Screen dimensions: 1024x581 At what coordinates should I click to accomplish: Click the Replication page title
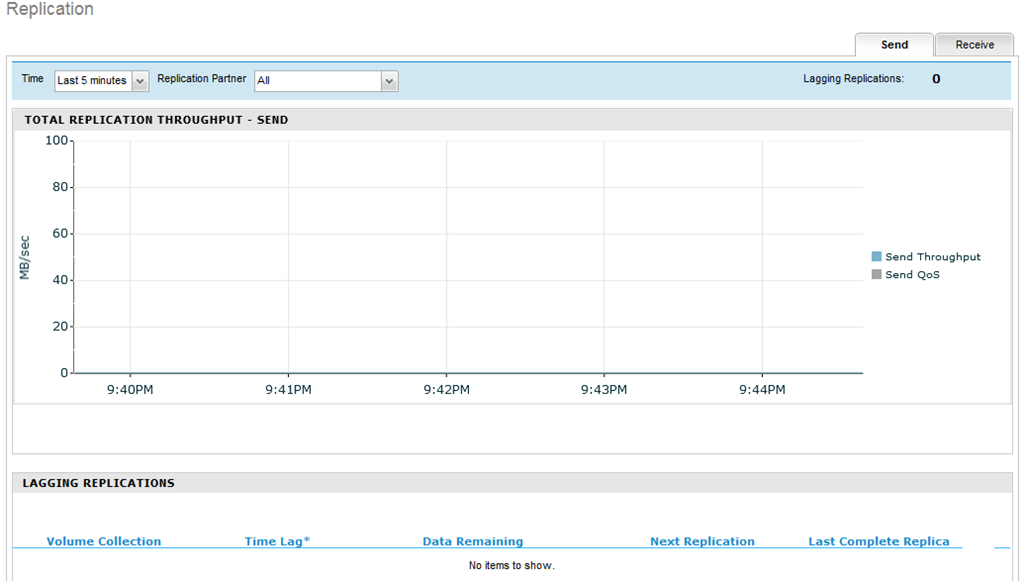point(50,10)
